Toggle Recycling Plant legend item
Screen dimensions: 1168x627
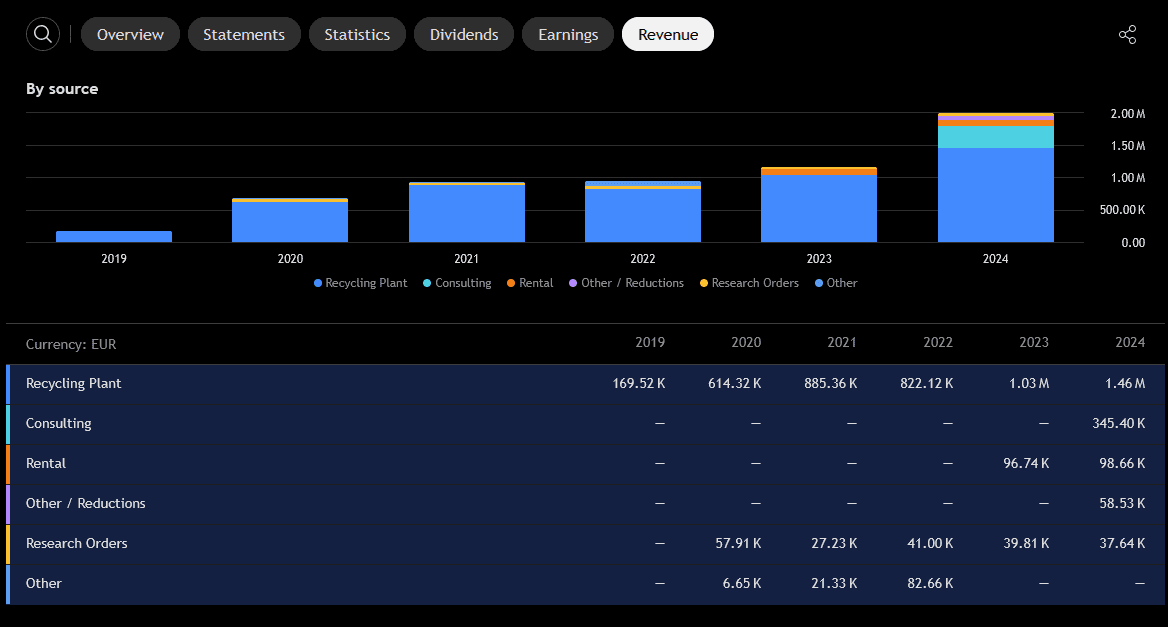pos(361,283)
